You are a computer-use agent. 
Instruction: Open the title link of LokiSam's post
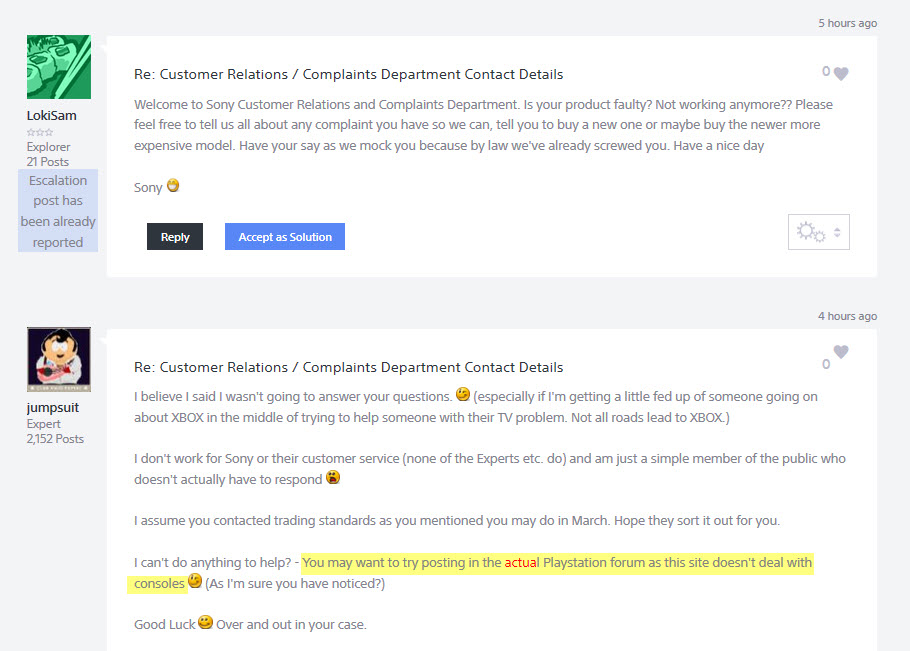pyautogui.click(x=348, y=75)
